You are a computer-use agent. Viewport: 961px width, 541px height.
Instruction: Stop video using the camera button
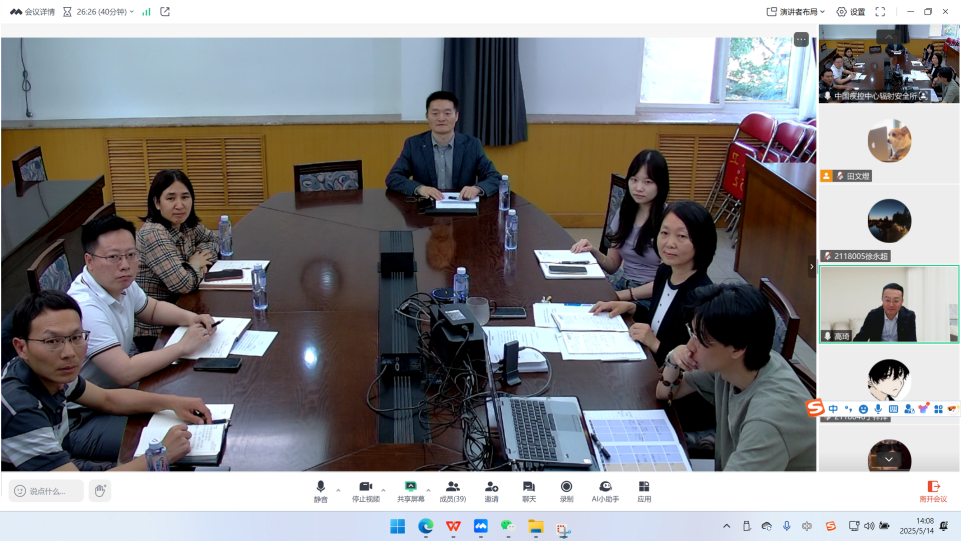click(x=365, y=490)
